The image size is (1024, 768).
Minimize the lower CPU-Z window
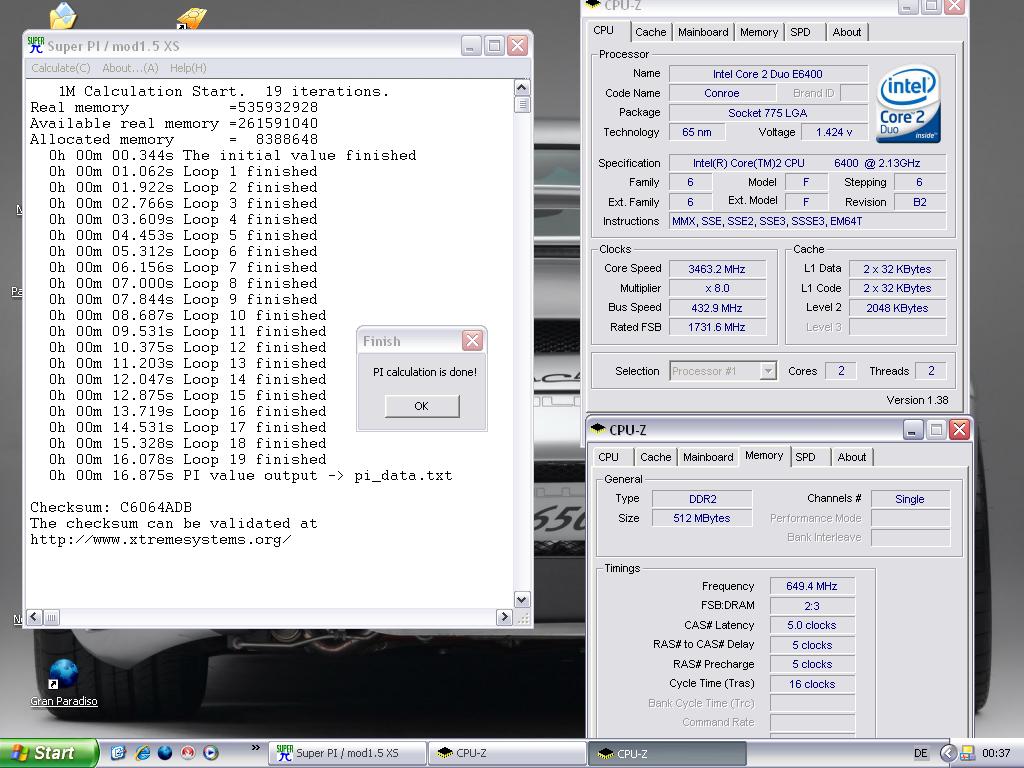coord(913,430)
